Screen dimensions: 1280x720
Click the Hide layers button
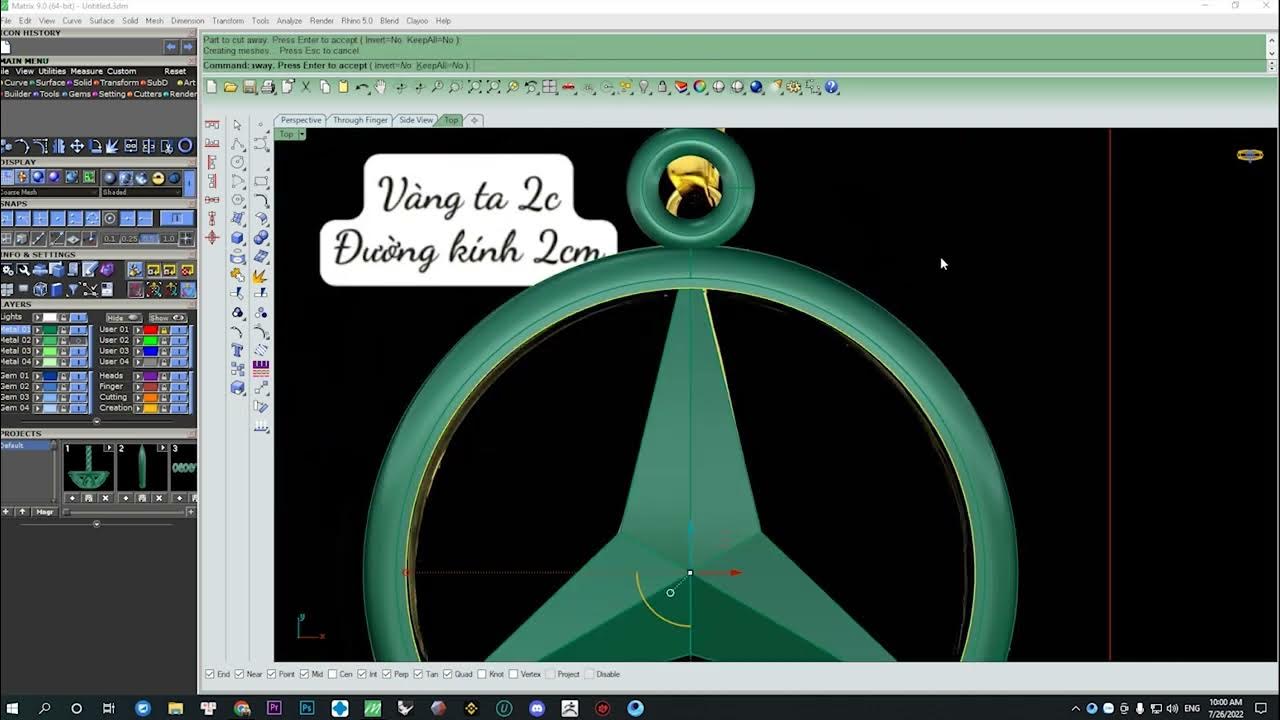pyautogui.click(x=124, y=318)
